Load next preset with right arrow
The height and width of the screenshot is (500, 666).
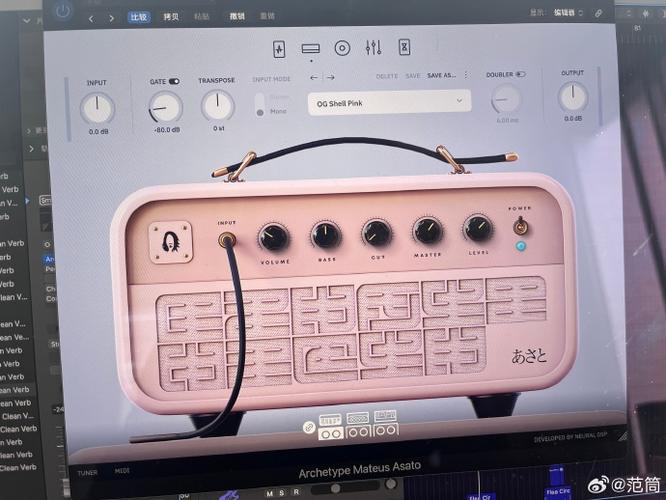(x=330, y=77)
